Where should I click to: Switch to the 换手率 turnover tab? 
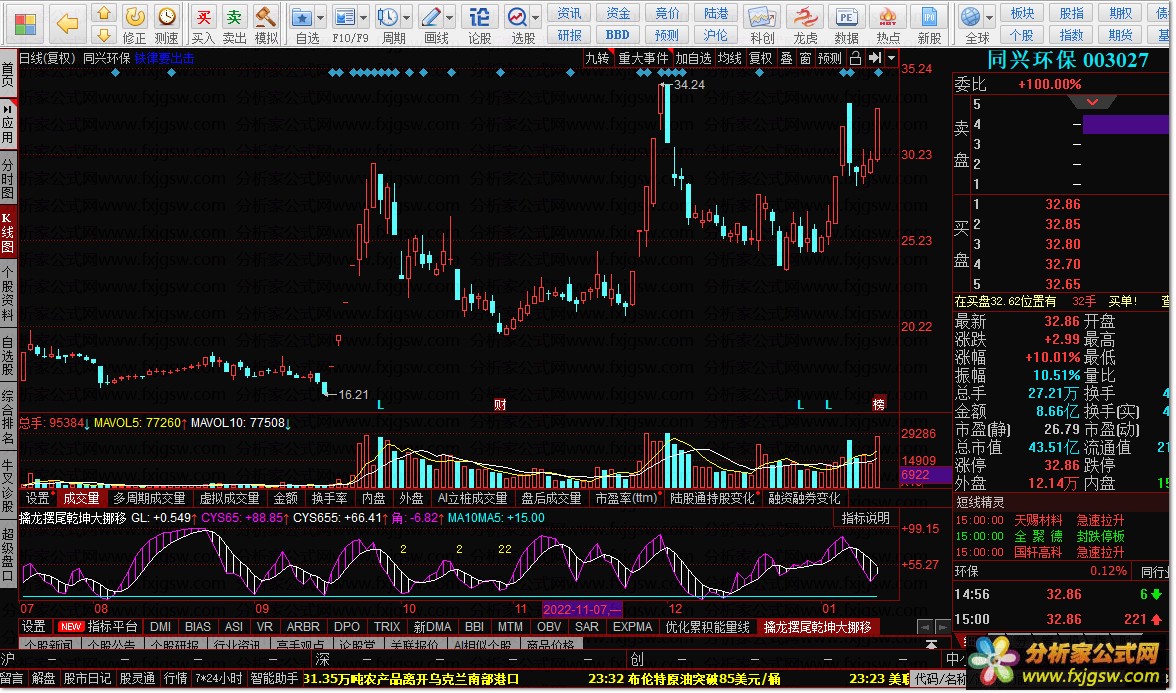tap(329, 498)
